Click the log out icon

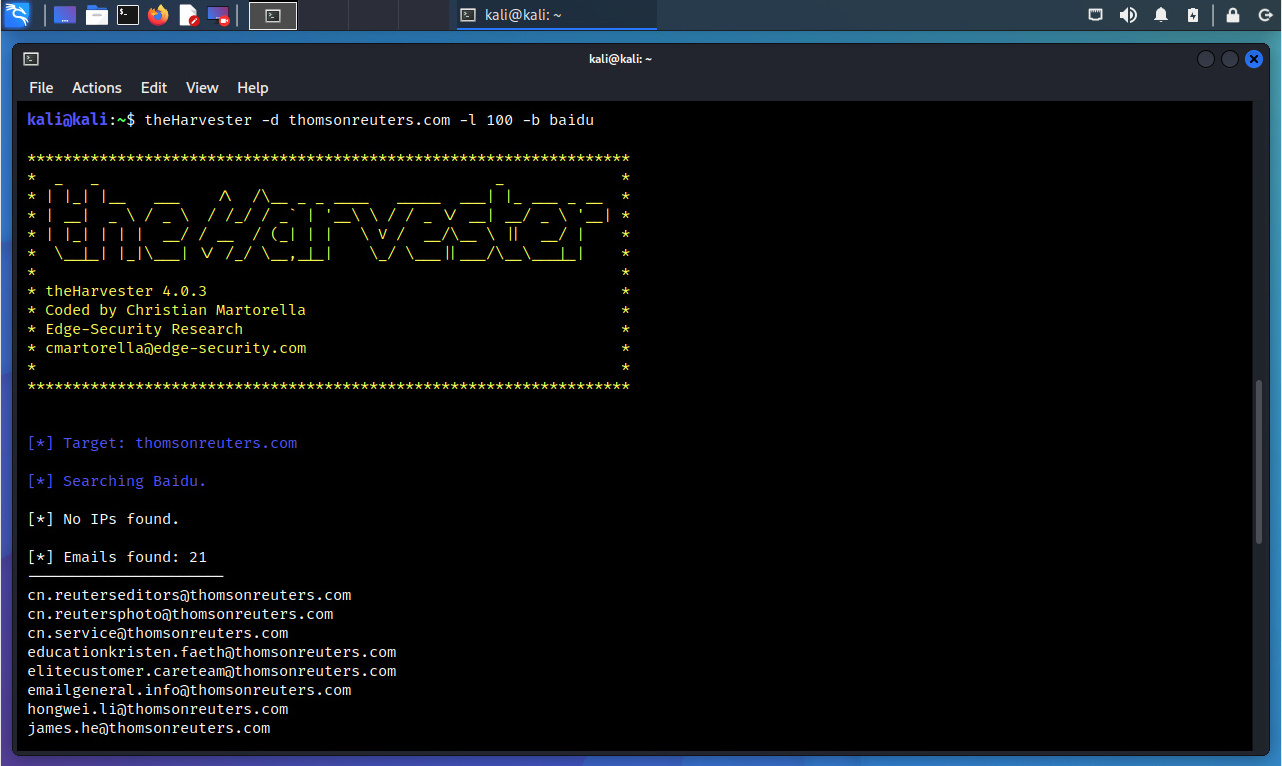[1262, 15]
